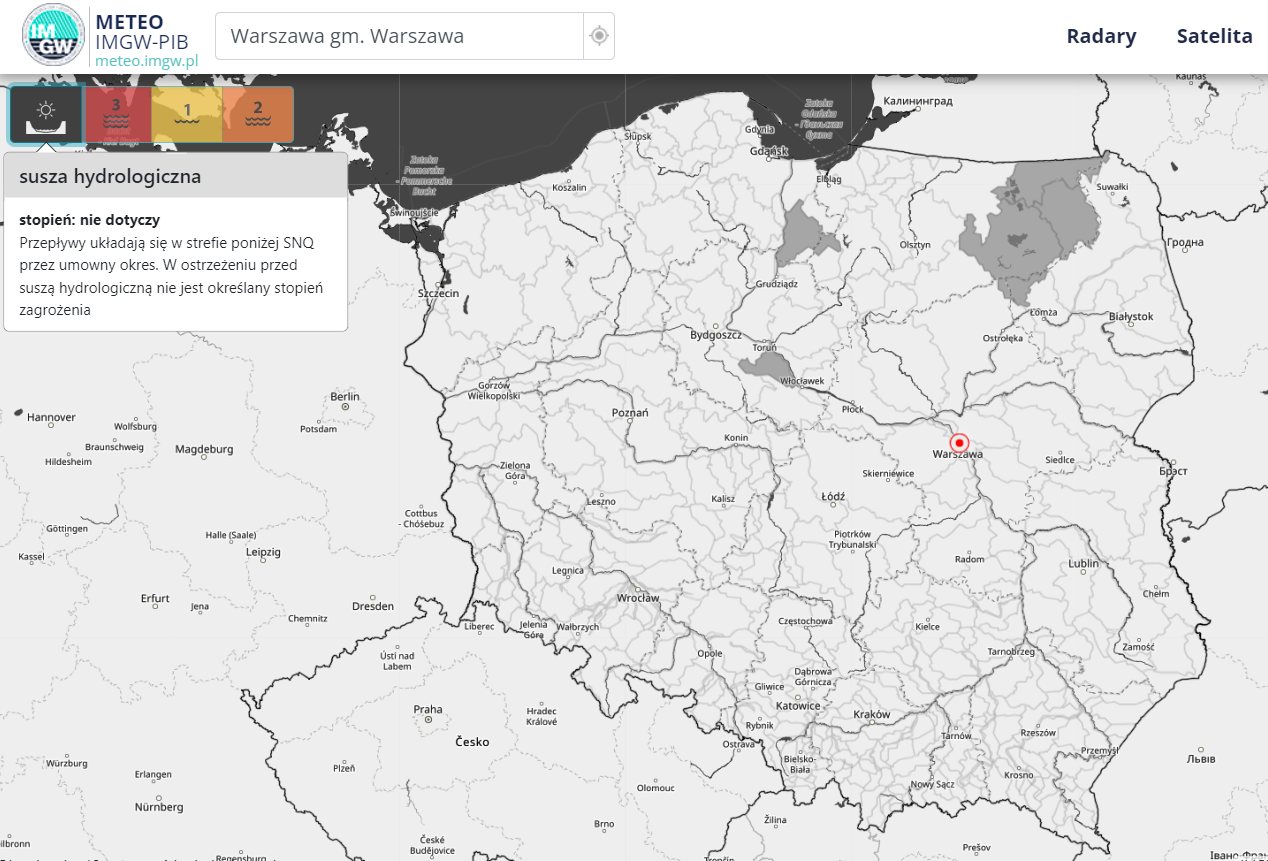The image size is (1268, 861).
Task: Select the red level 3 flood warning
Action: coord(117,114)
